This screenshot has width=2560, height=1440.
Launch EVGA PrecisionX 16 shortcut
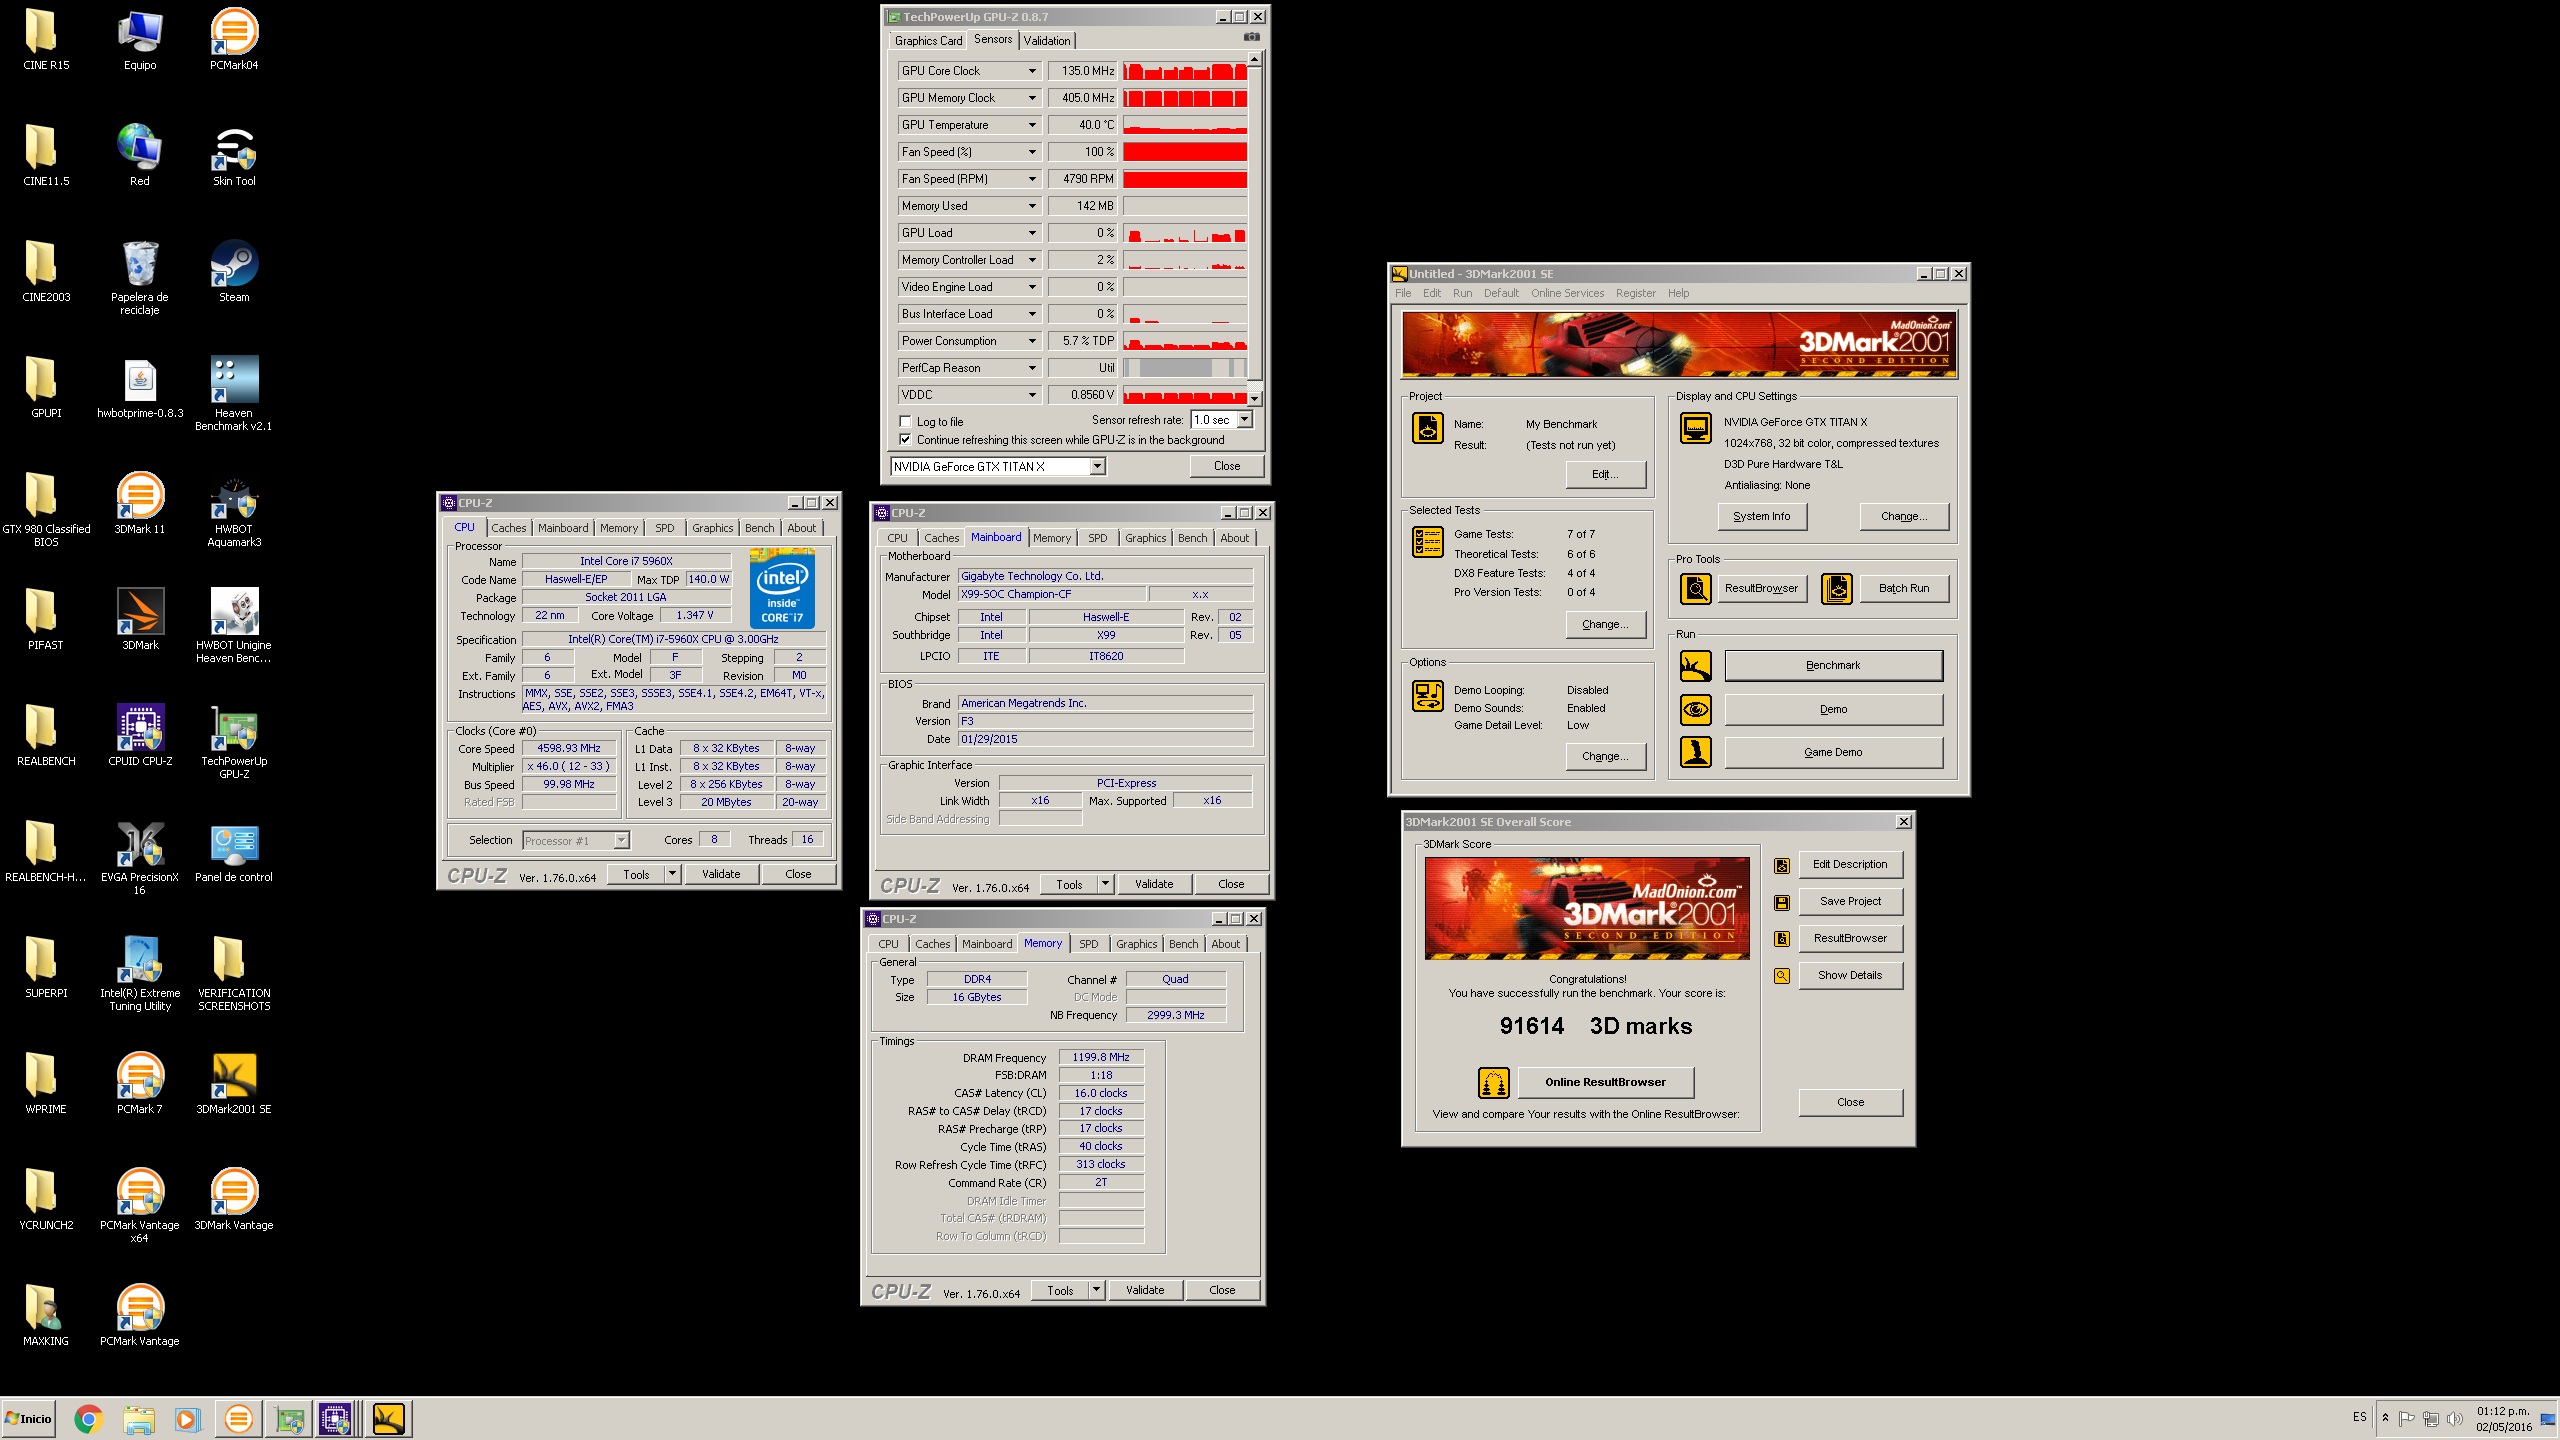click(x=140, y=857)
